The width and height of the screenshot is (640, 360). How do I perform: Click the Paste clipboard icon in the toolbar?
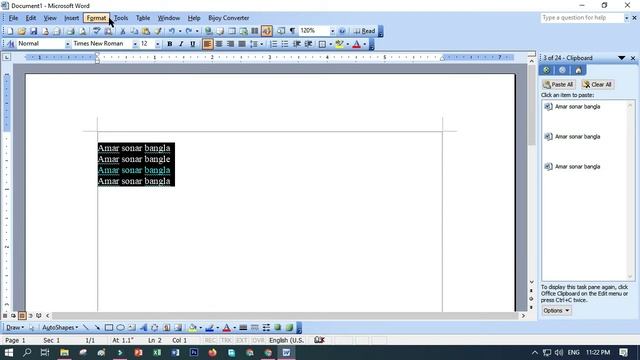pos(146,31)
